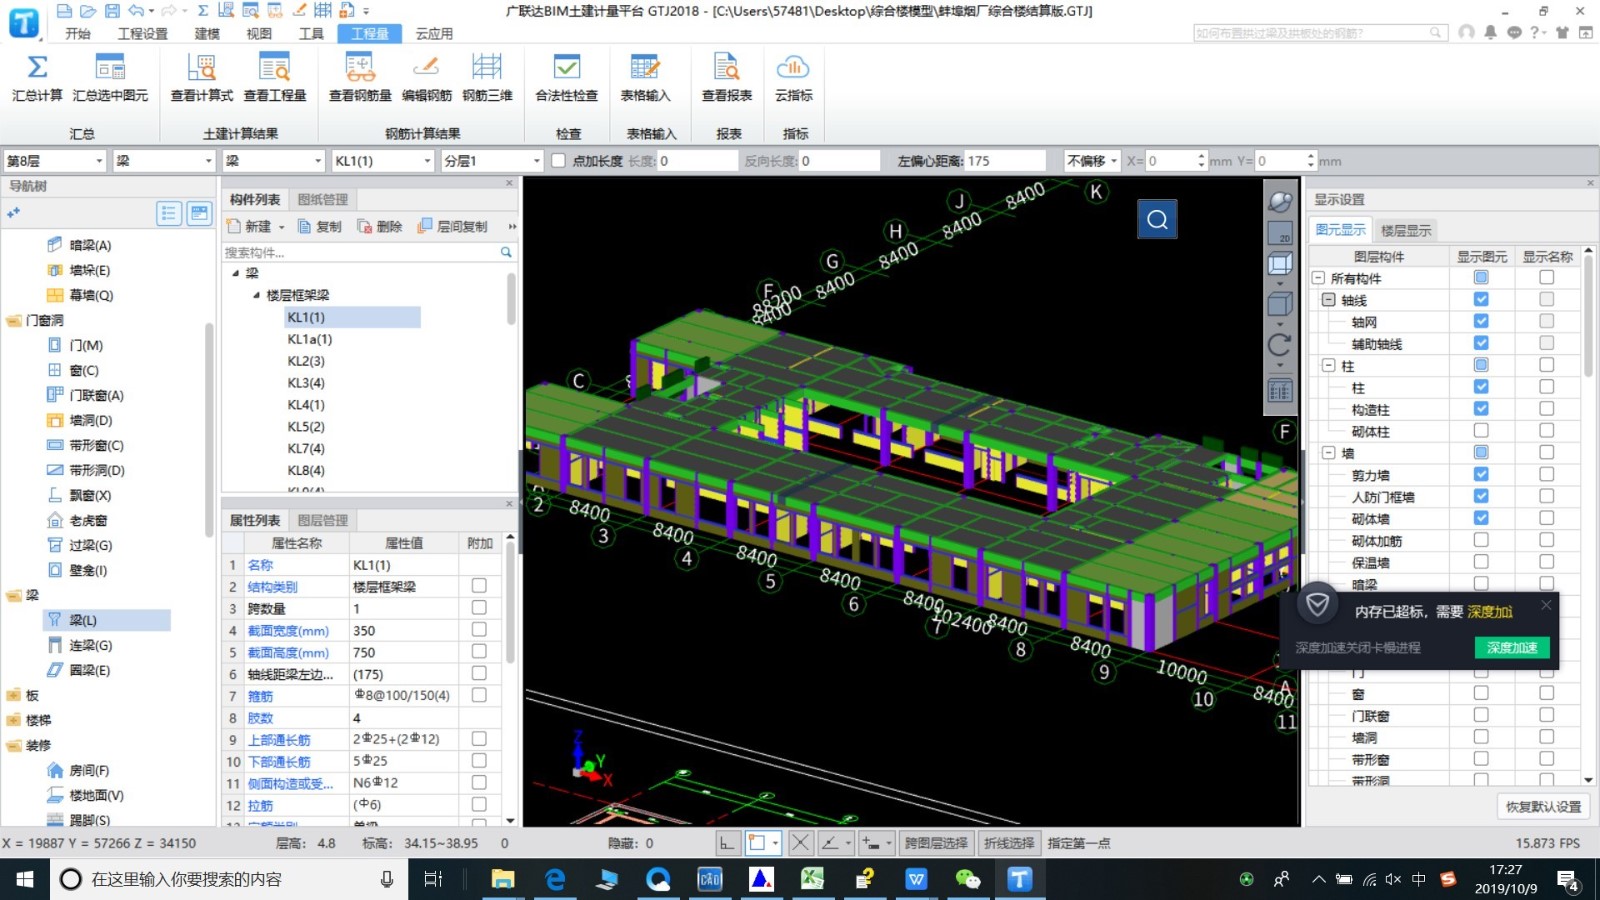The width and height of the screenshot is (1600, 900).
Task: Open 工程设置 ribbon tab
Action: (143, 34)
